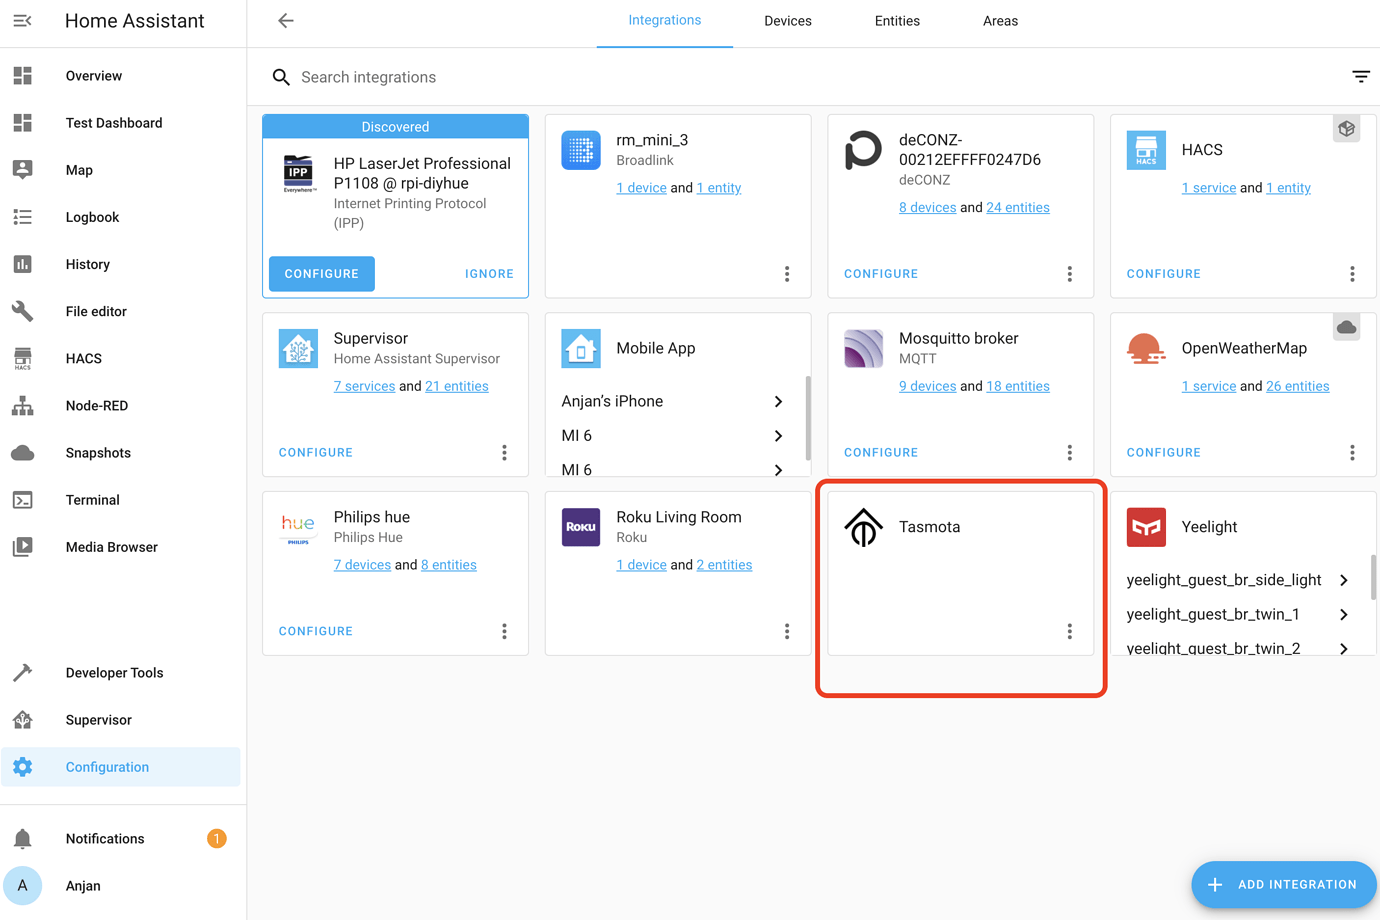Open Roku Living Room card overflow menu
This screenshot has width=1380, height=920.
[787, 631]
